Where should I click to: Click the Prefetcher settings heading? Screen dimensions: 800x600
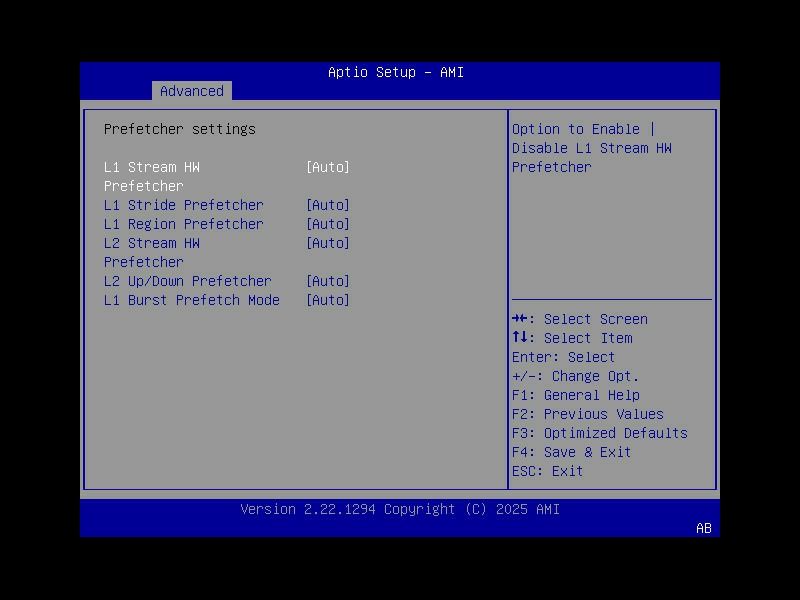pyautogui.click(x=180, y=129)
